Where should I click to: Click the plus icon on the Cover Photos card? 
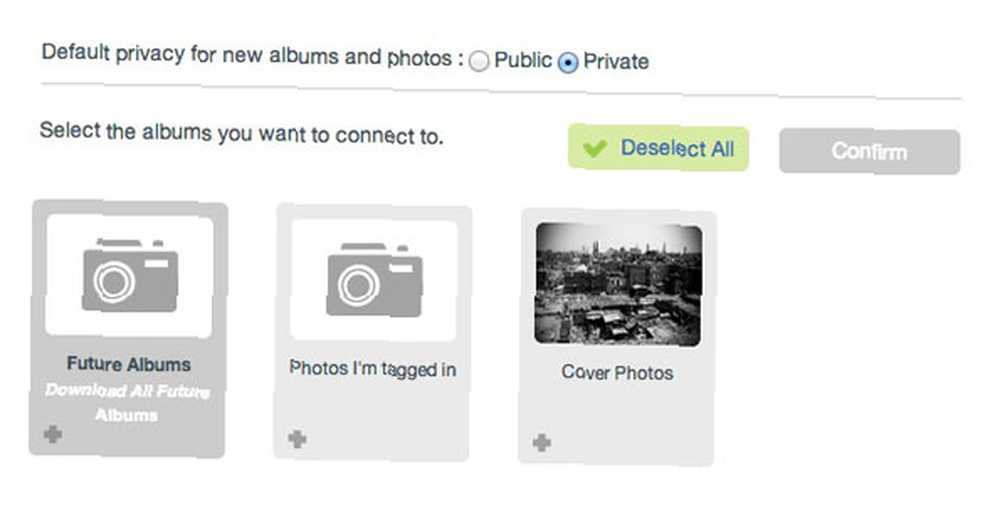coord(541,443)
